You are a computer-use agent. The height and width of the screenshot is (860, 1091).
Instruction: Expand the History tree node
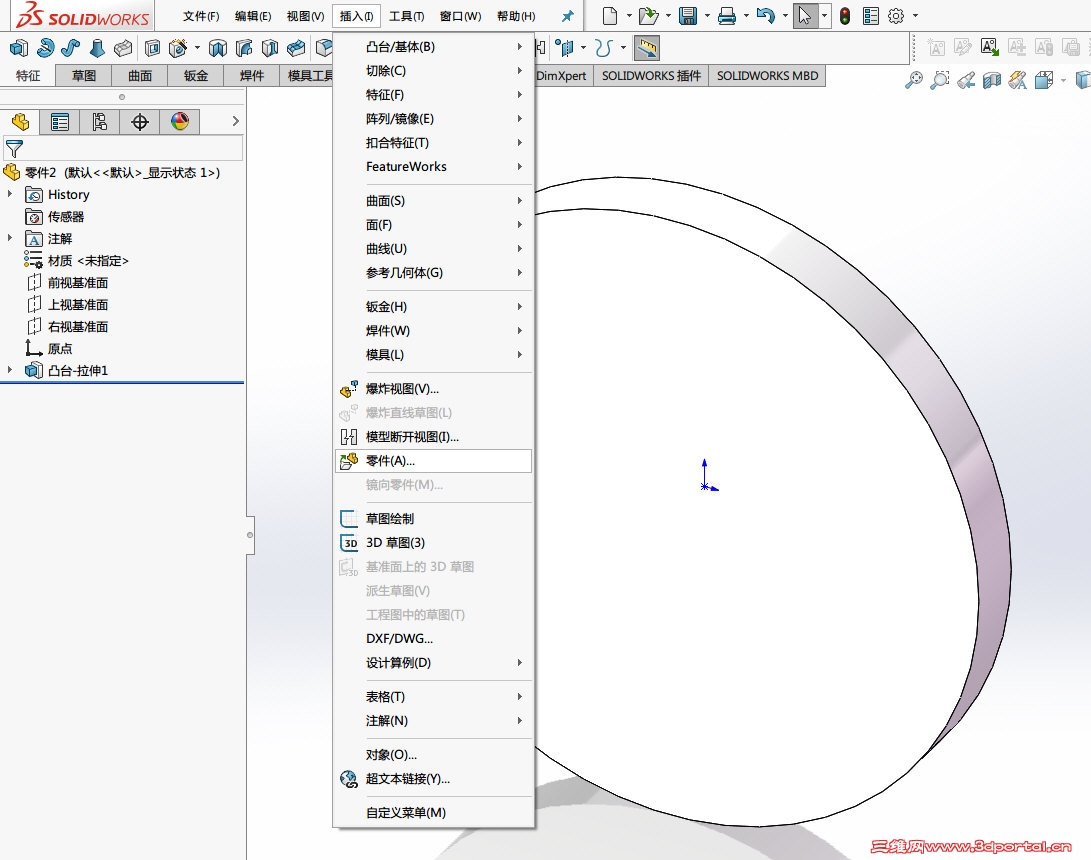[x=10, y=193]
